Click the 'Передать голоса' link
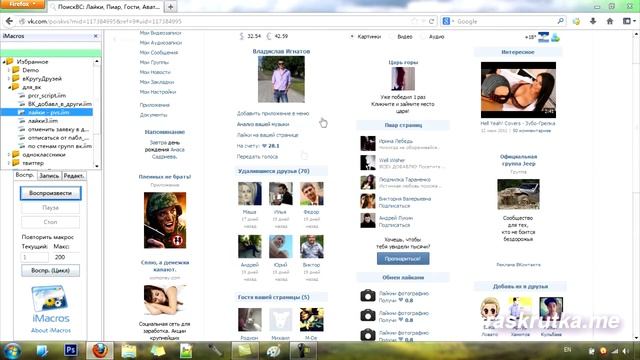 pos(257,157)
